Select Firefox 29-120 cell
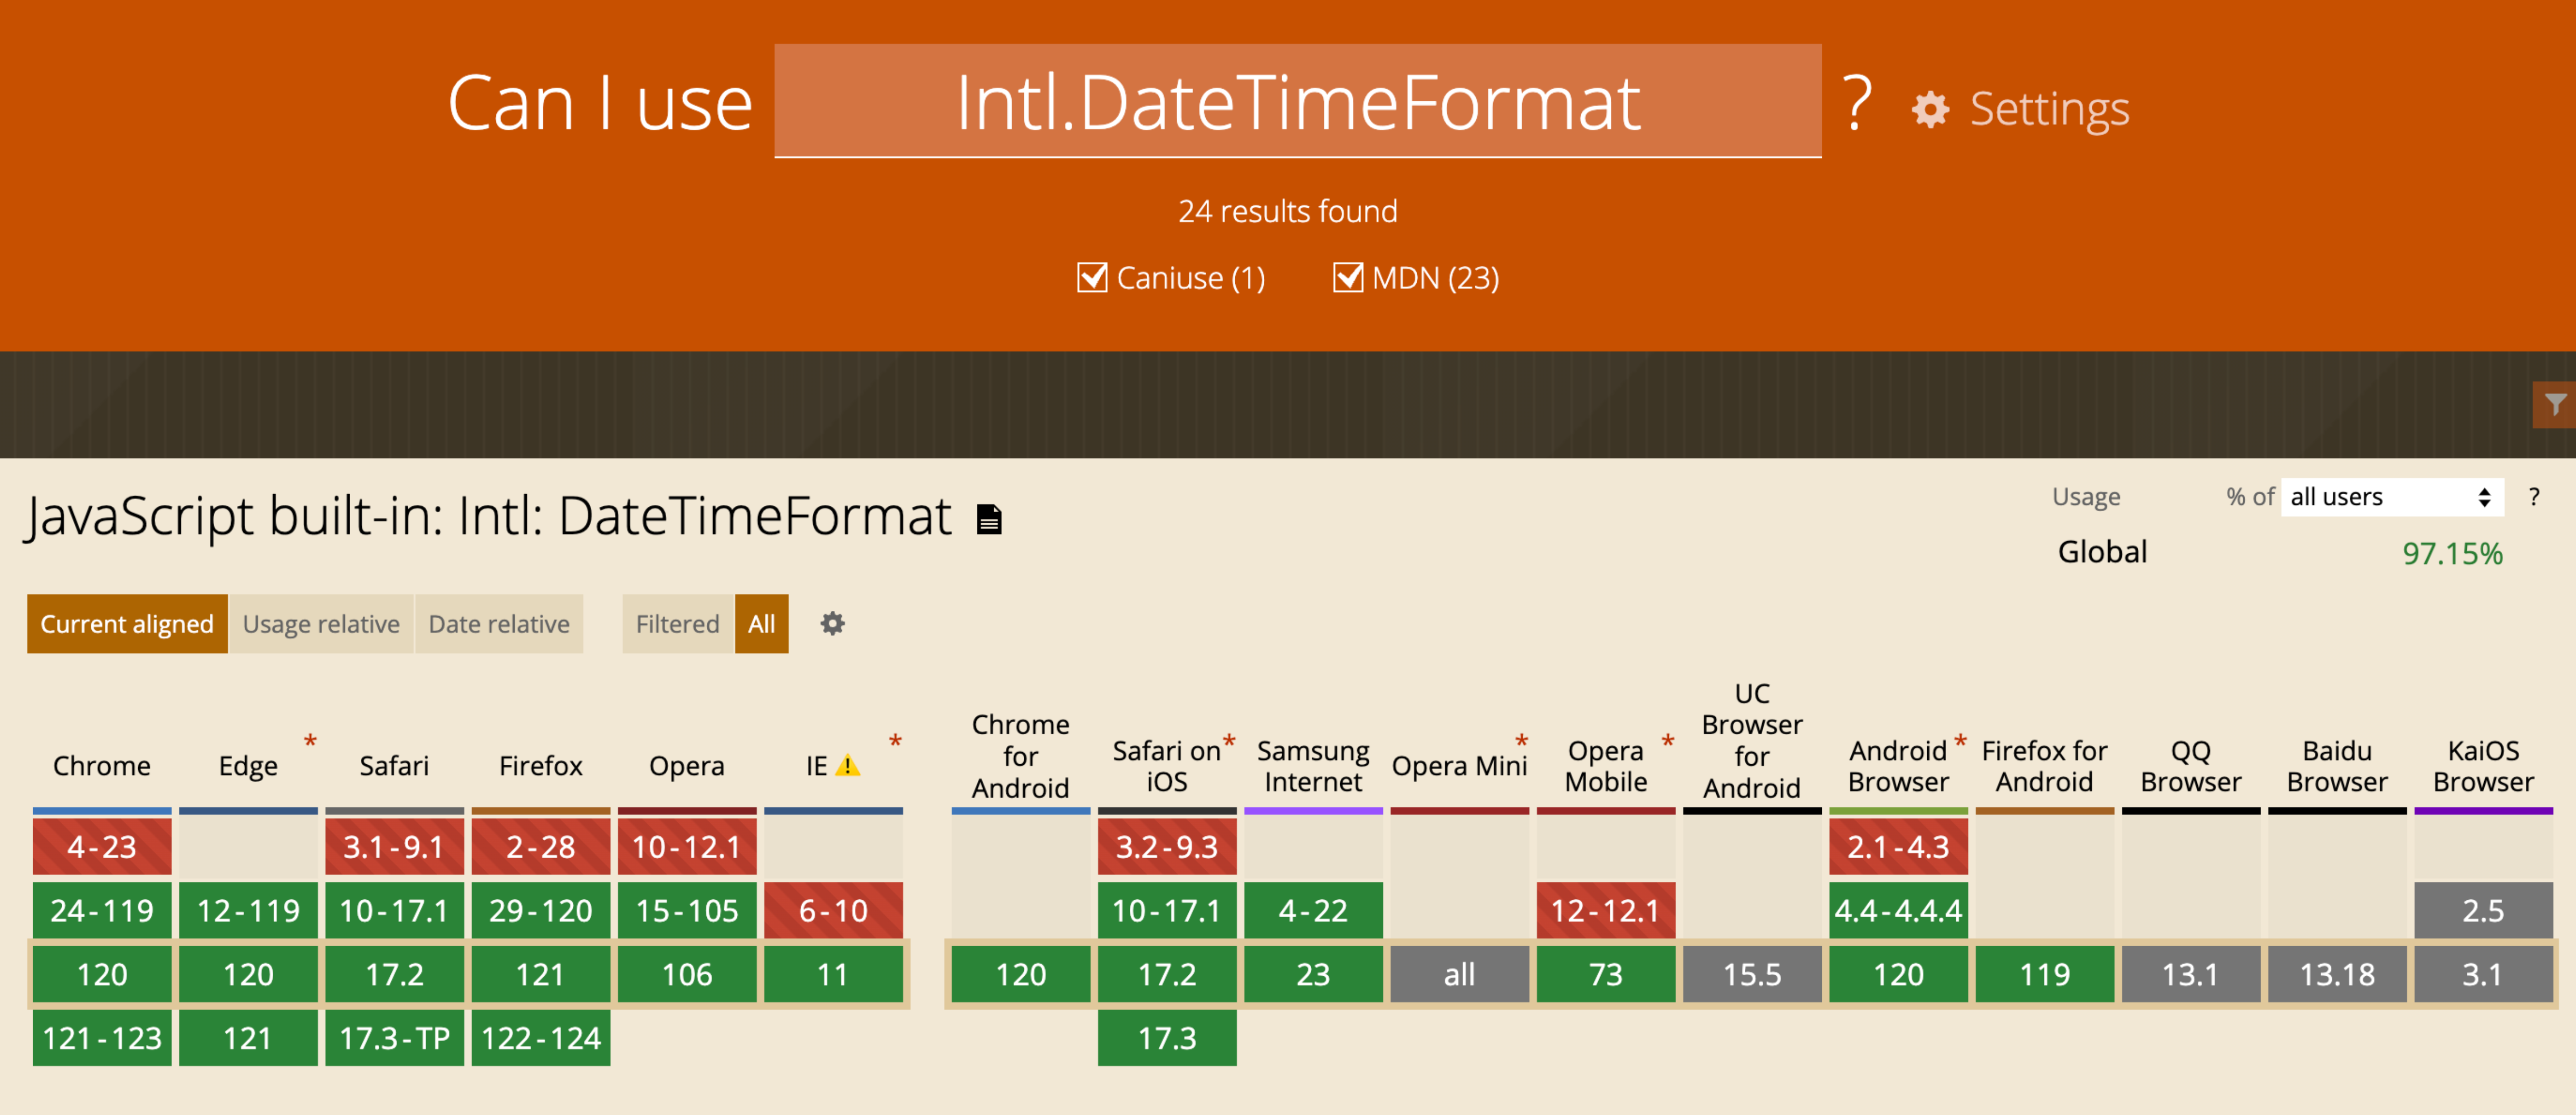This screenshot has height=1115, width=2576. coord(540,910)
